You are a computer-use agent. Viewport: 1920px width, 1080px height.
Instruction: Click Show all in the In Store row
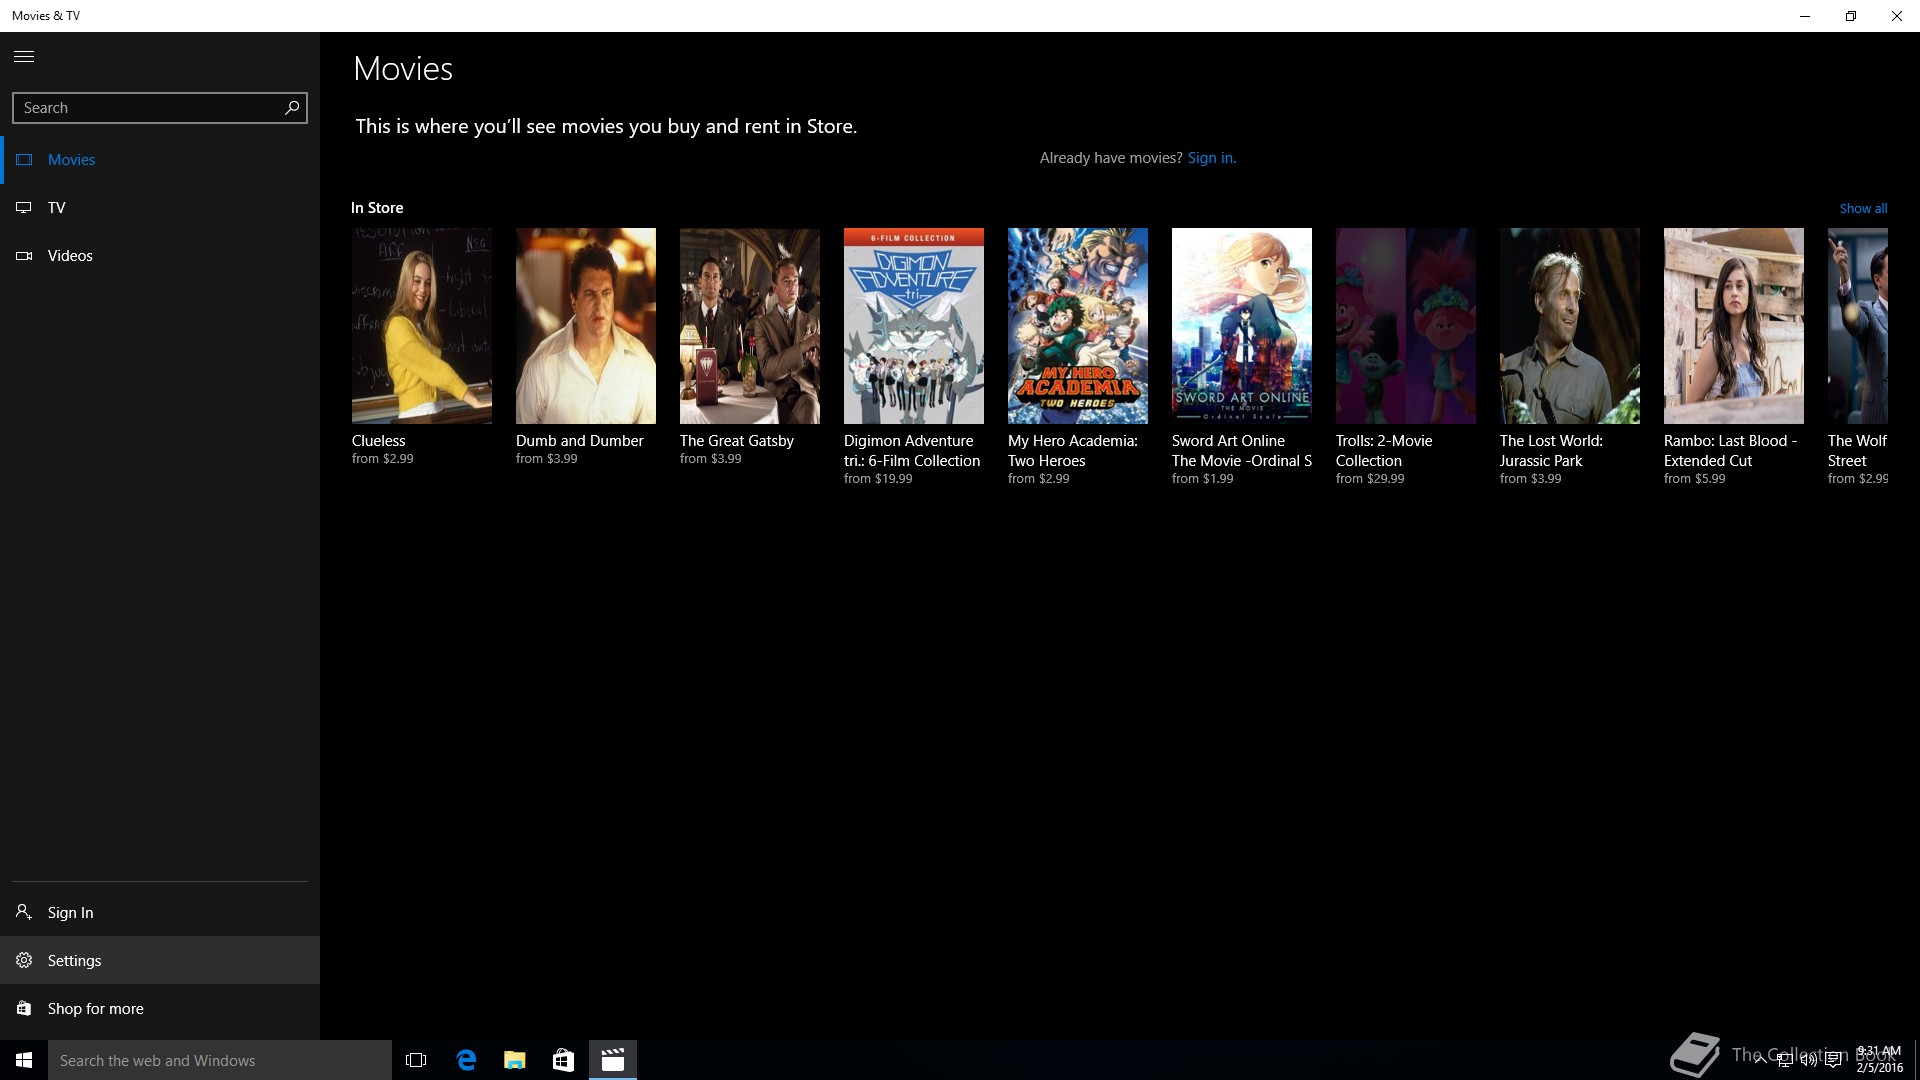1863,209
